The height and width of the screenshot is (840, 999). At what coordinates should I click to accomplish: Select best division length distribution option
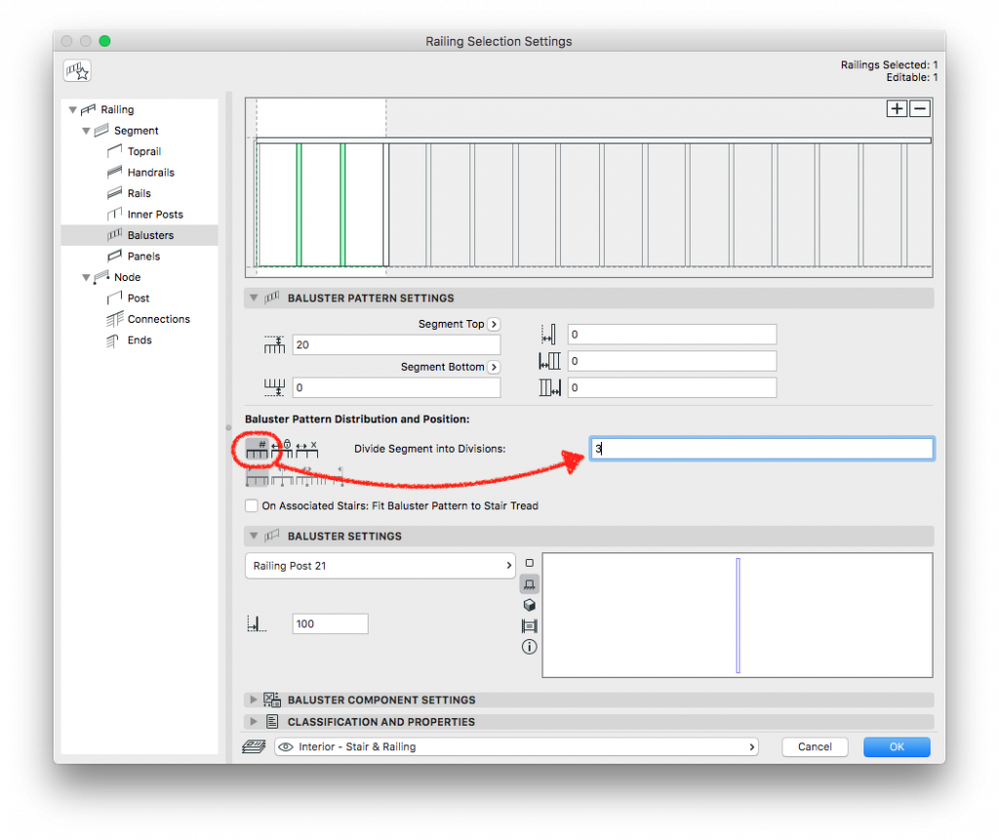point(306,449)
